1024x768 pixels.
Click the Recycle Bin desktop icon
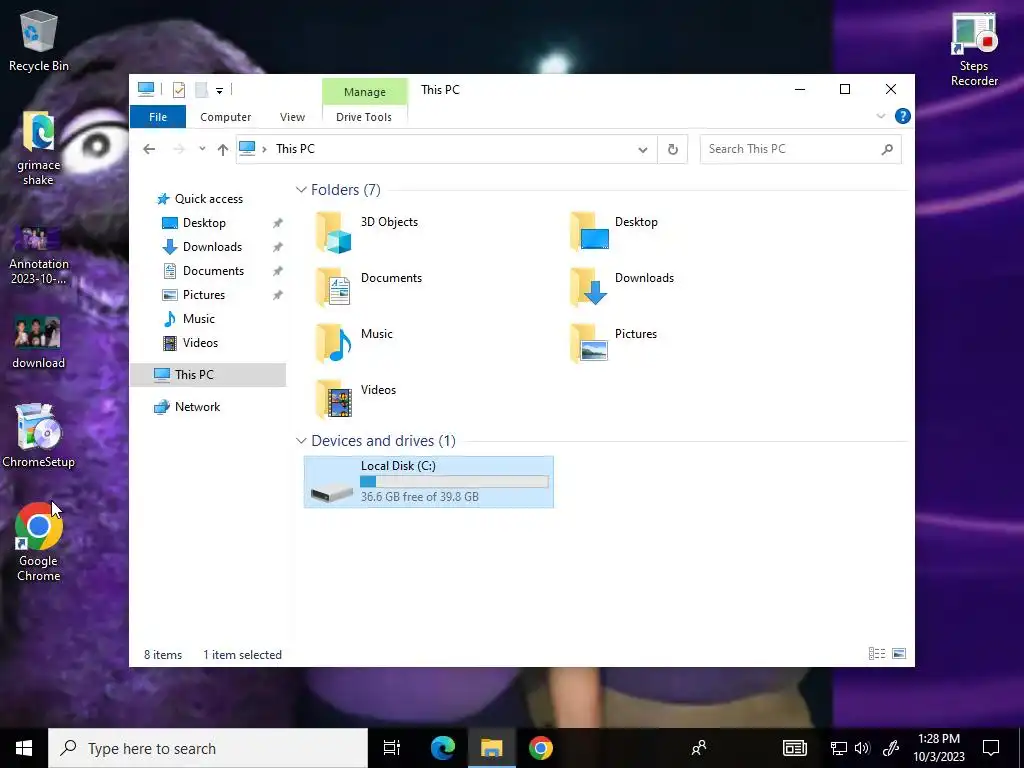coord(39,40)
